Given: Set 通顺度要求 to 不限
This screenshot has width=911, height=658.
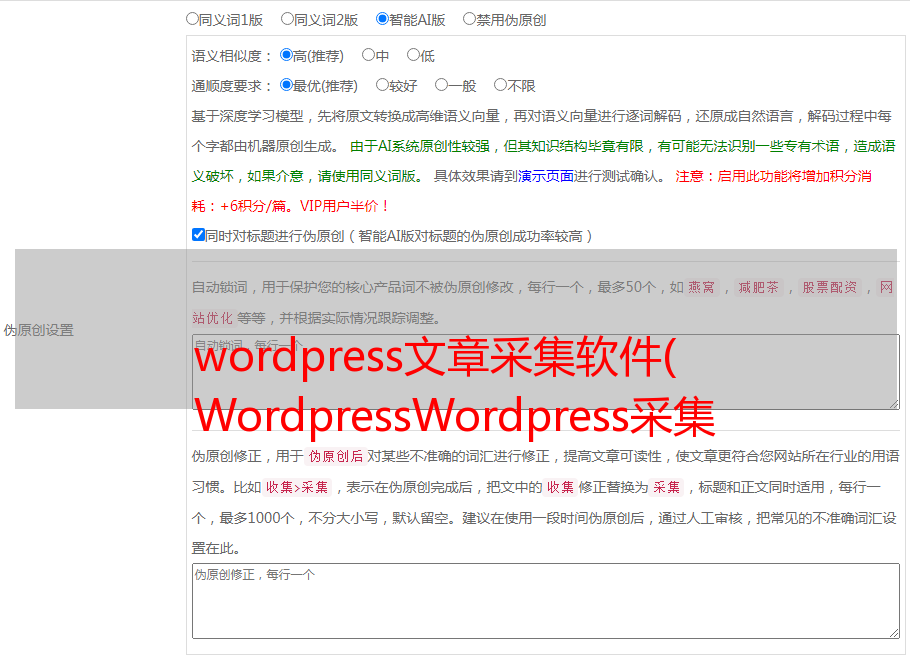Looking at the screenshot, I should click(x=500, y=85).
